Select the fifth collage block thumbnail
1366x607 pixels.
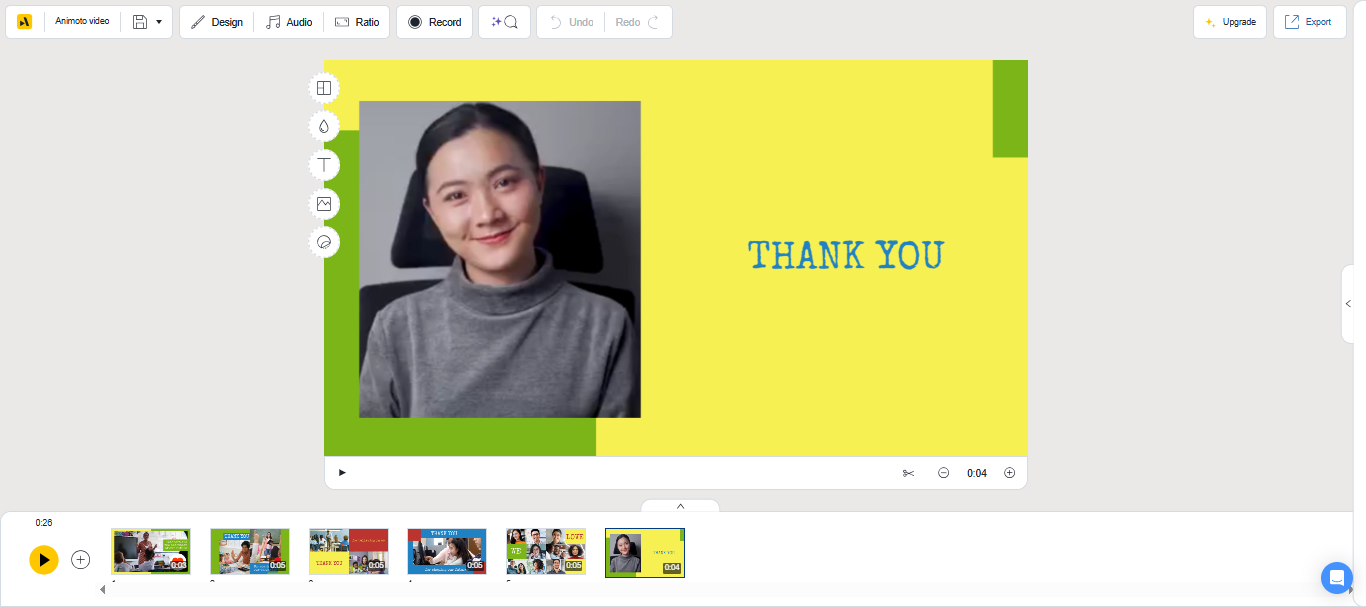[x=546, y=552]
